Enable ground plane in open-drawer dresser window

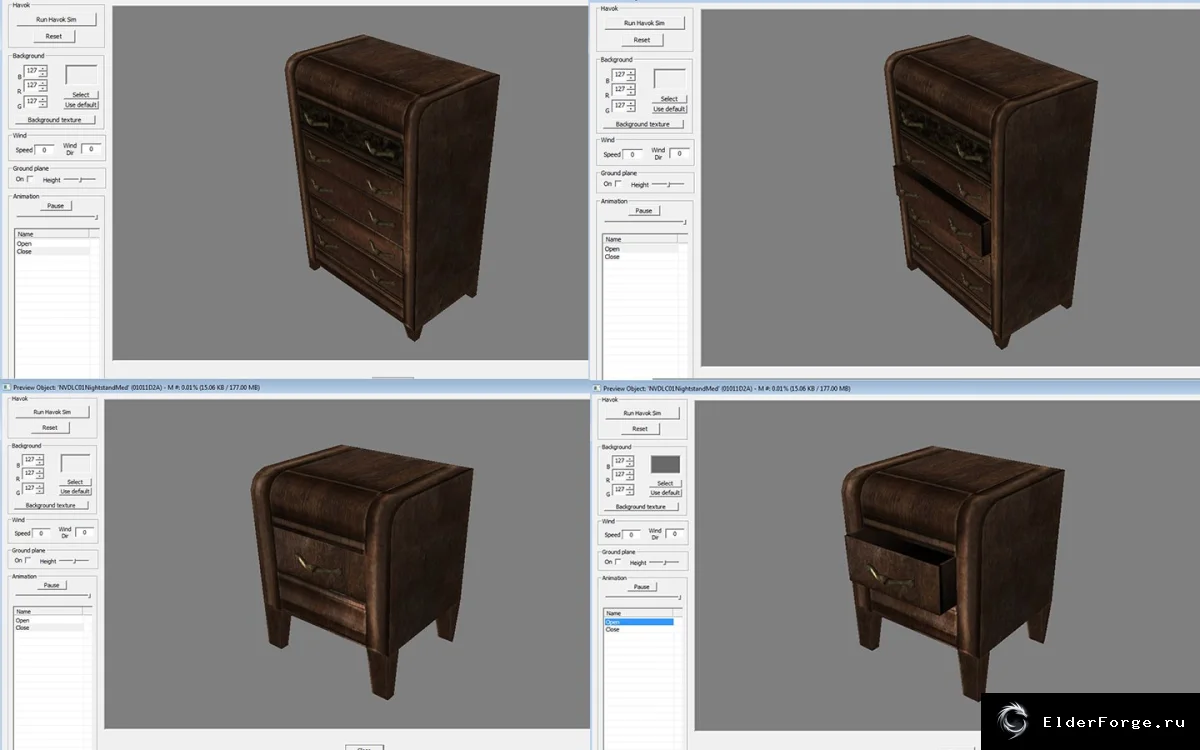pyautogui.click(x=618, y=184)
